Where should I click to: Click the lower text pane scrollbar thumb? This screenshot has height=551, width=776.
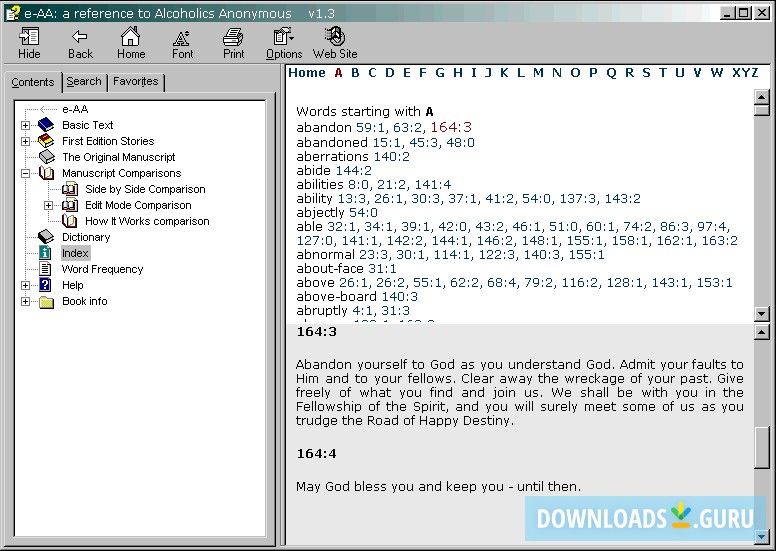762,446
